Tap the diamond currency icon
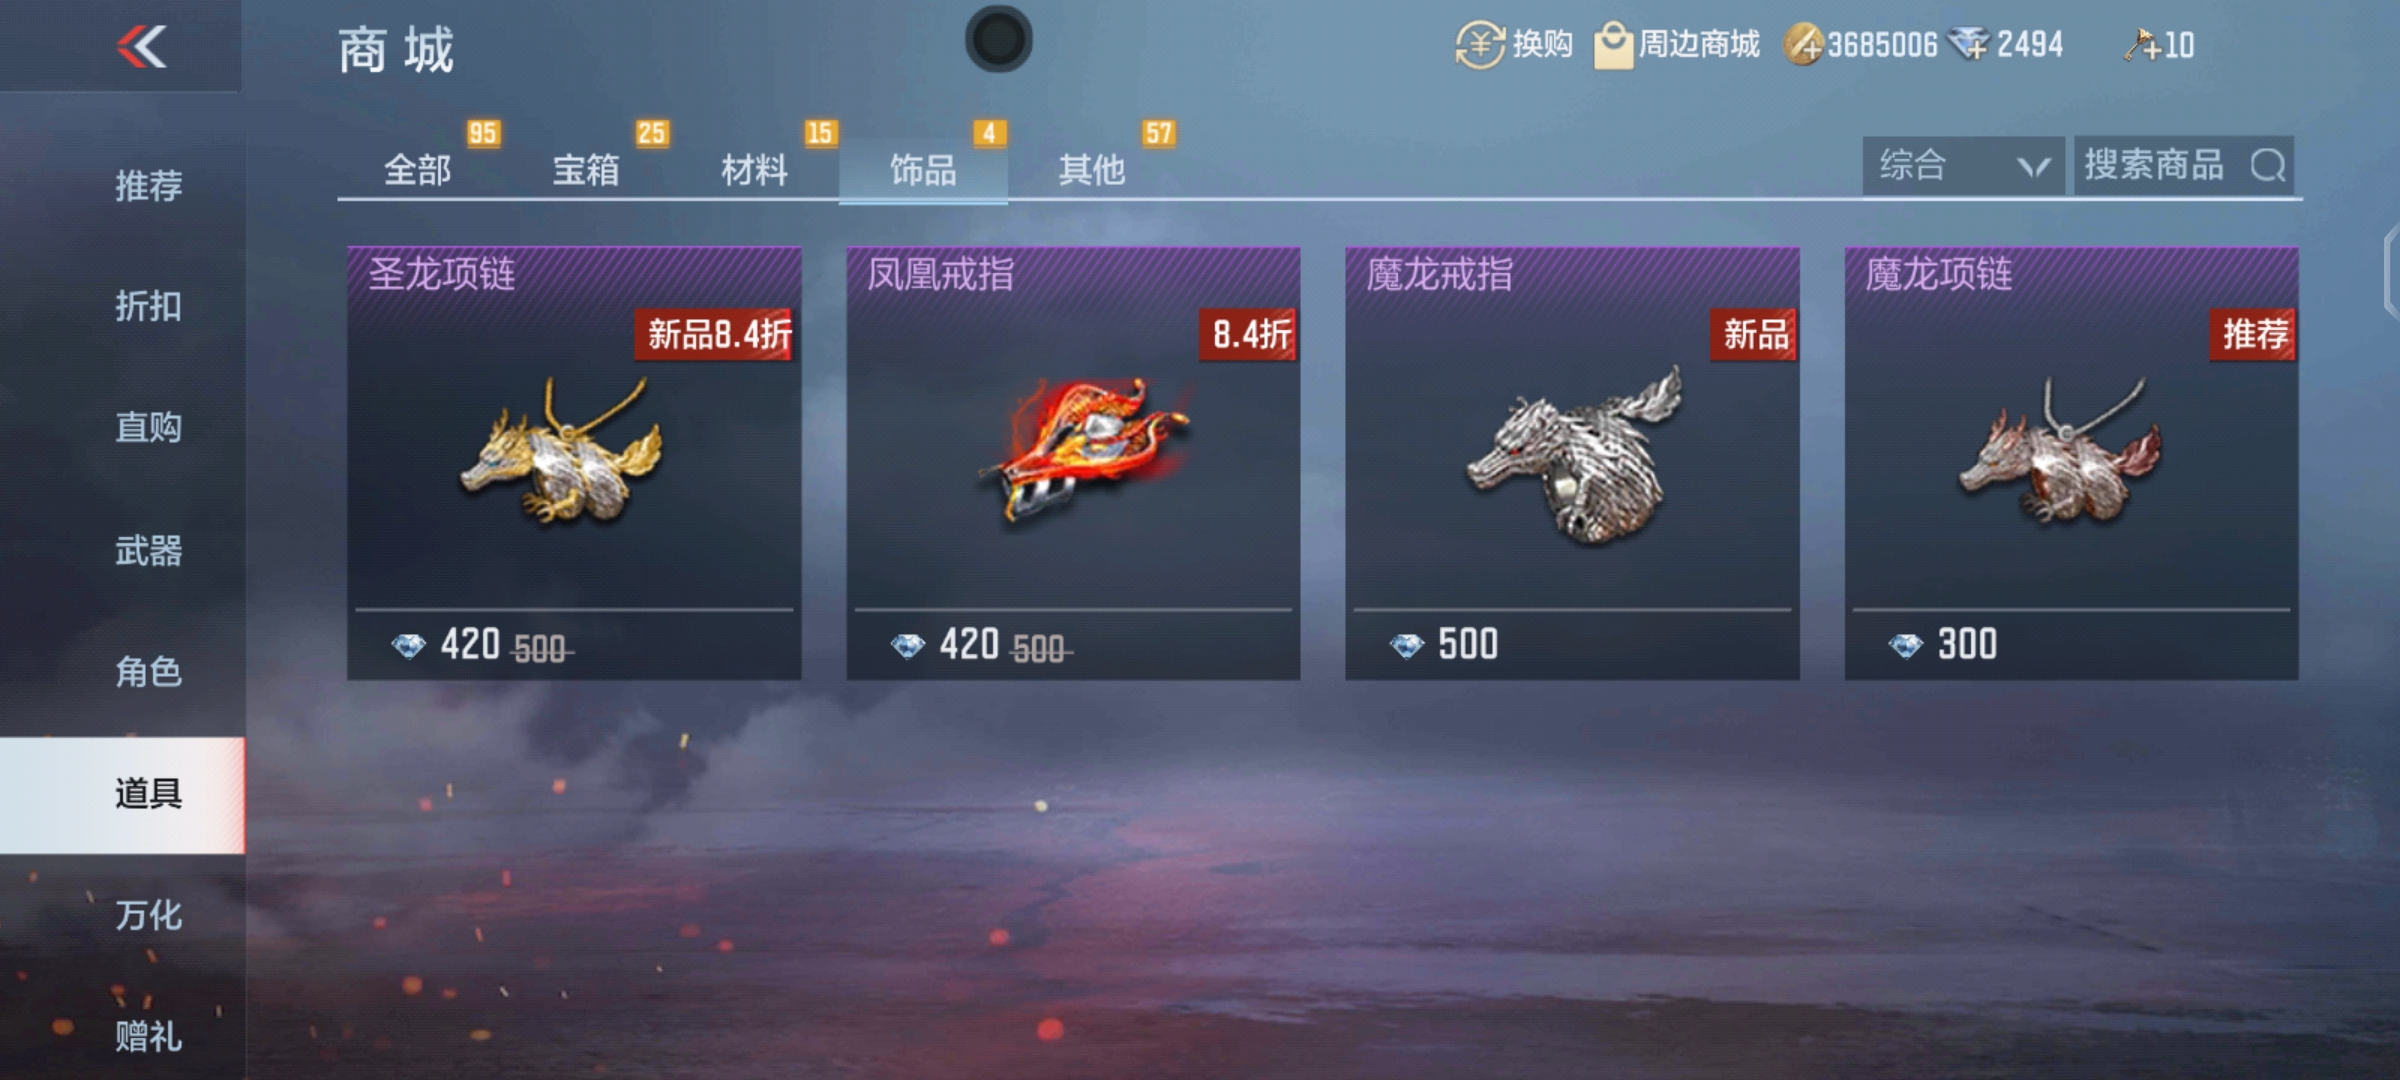 pyautogui.click(x=1969, y=44)
